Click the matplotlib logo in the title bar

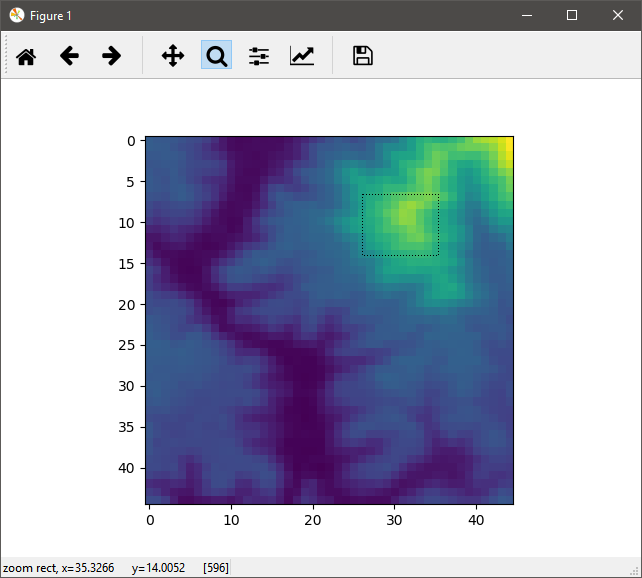(17, 16)
